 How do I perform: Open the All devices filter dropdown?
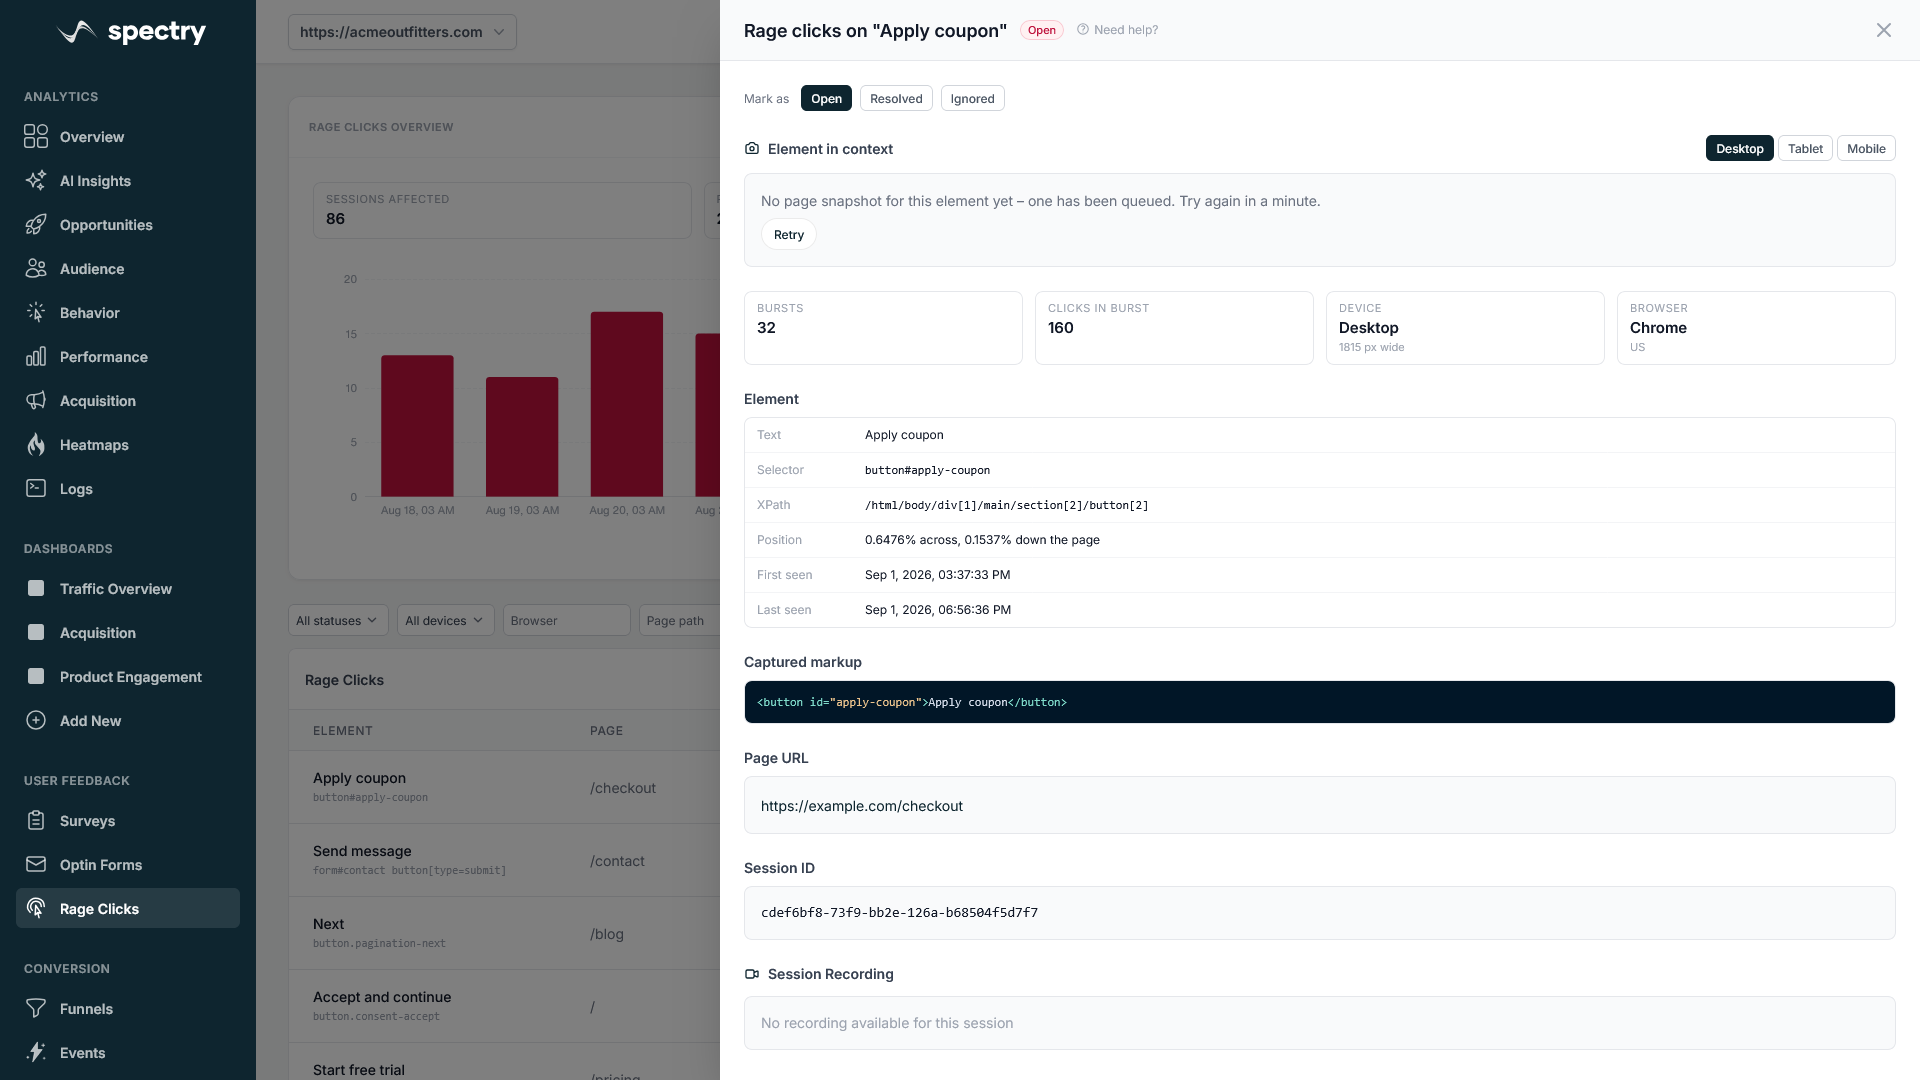445,621
